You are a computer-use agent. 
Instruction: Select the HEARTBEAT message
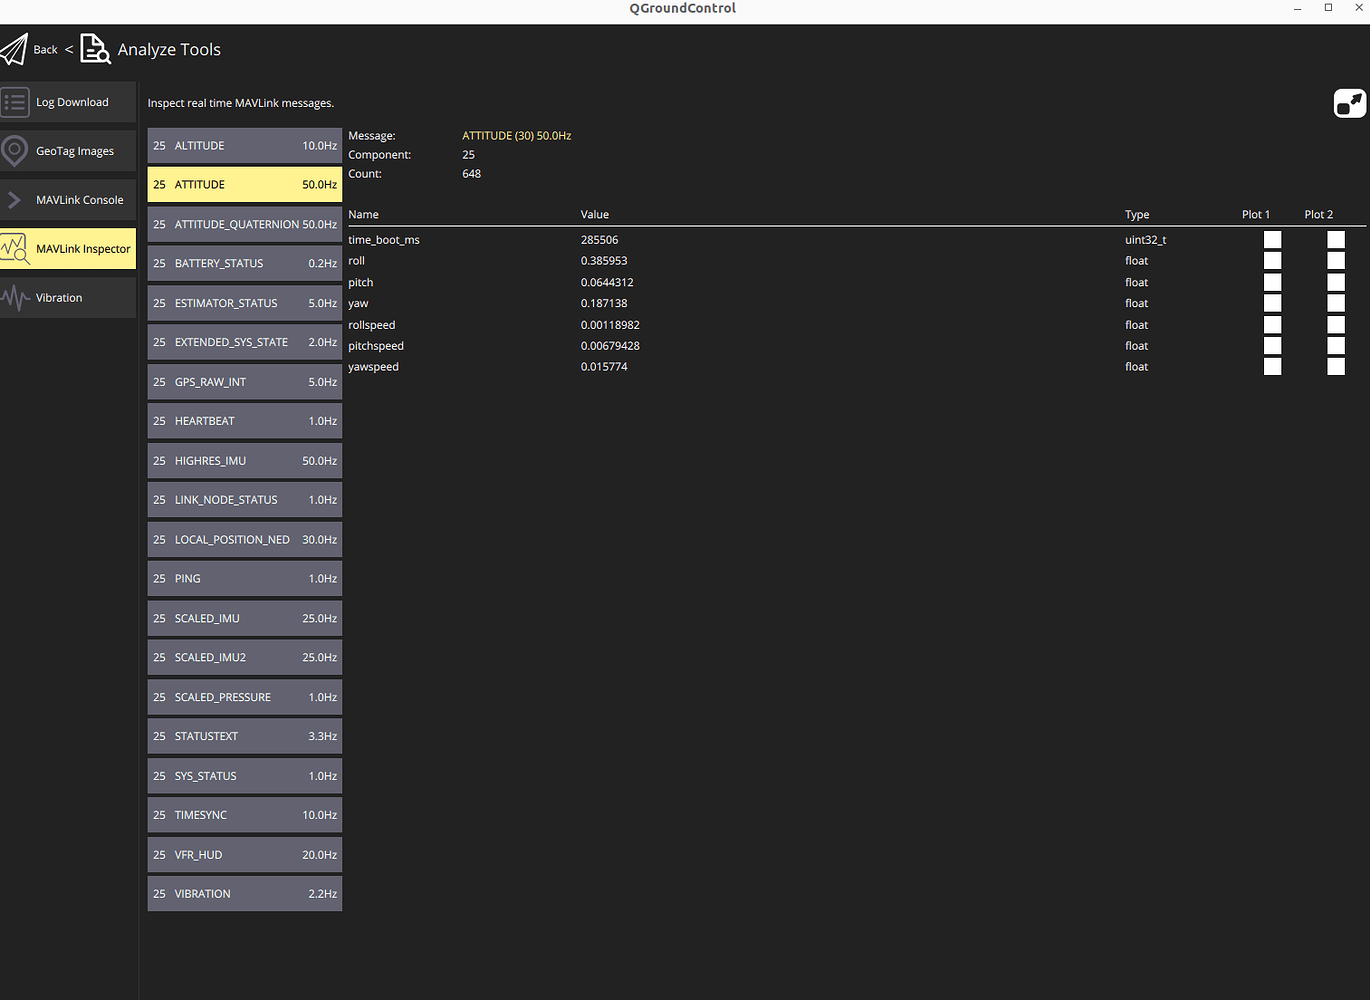point(245,421)
